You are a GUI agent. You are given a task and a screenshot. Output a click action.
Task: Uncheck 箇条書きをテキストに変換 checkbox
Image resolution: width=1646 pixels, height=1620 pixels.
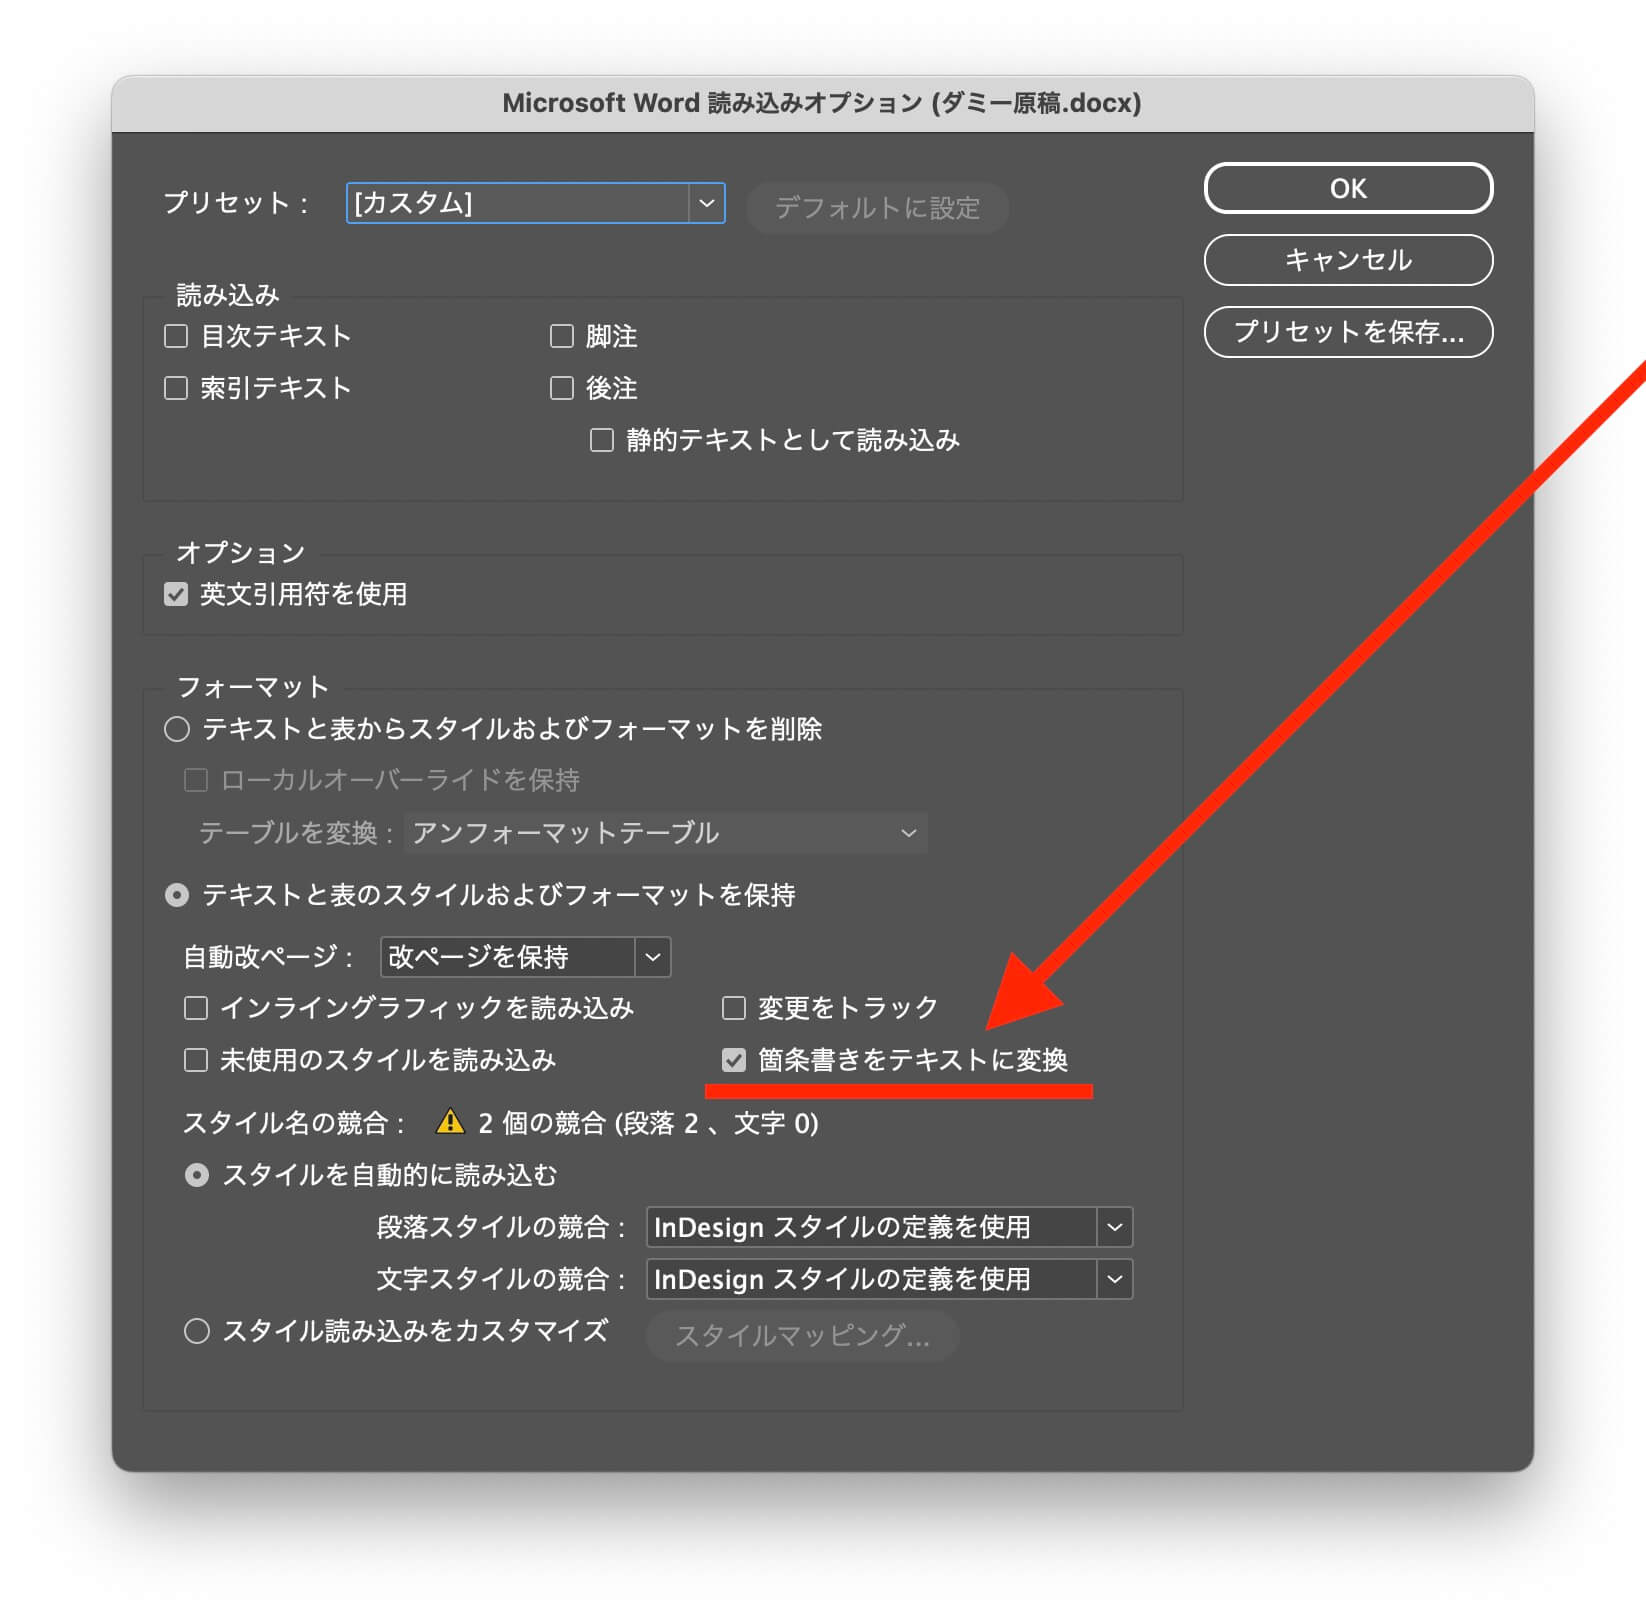point(734,1060)
